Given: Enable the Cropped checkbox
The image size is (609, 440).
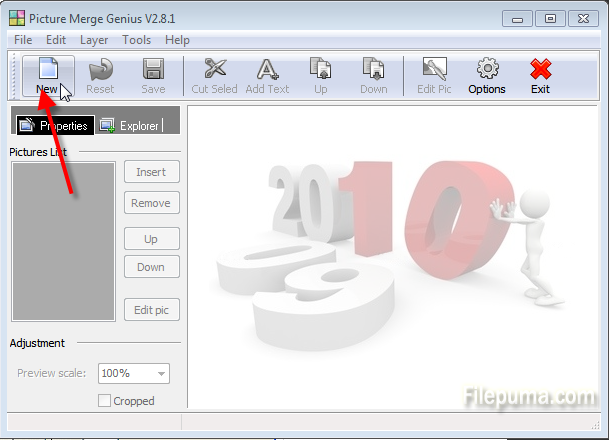Looking at the screenshot, I should [105, 401].
